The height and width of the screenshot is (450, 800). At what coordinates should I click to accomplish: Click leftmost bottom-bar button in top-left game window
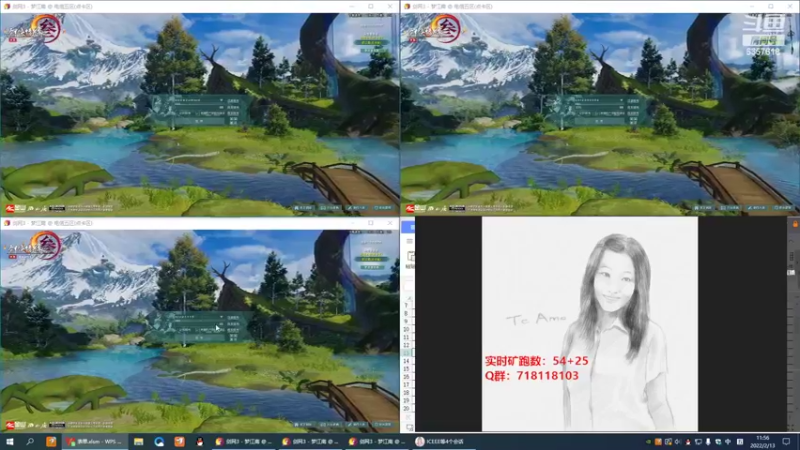pos(304,208)
